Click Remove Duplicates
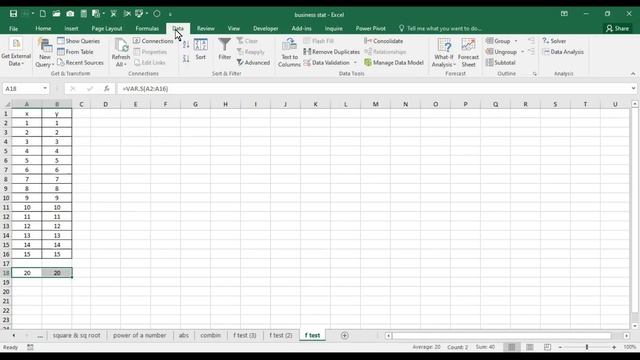This screenshot has width=640, height=360. tap(331, 52)
